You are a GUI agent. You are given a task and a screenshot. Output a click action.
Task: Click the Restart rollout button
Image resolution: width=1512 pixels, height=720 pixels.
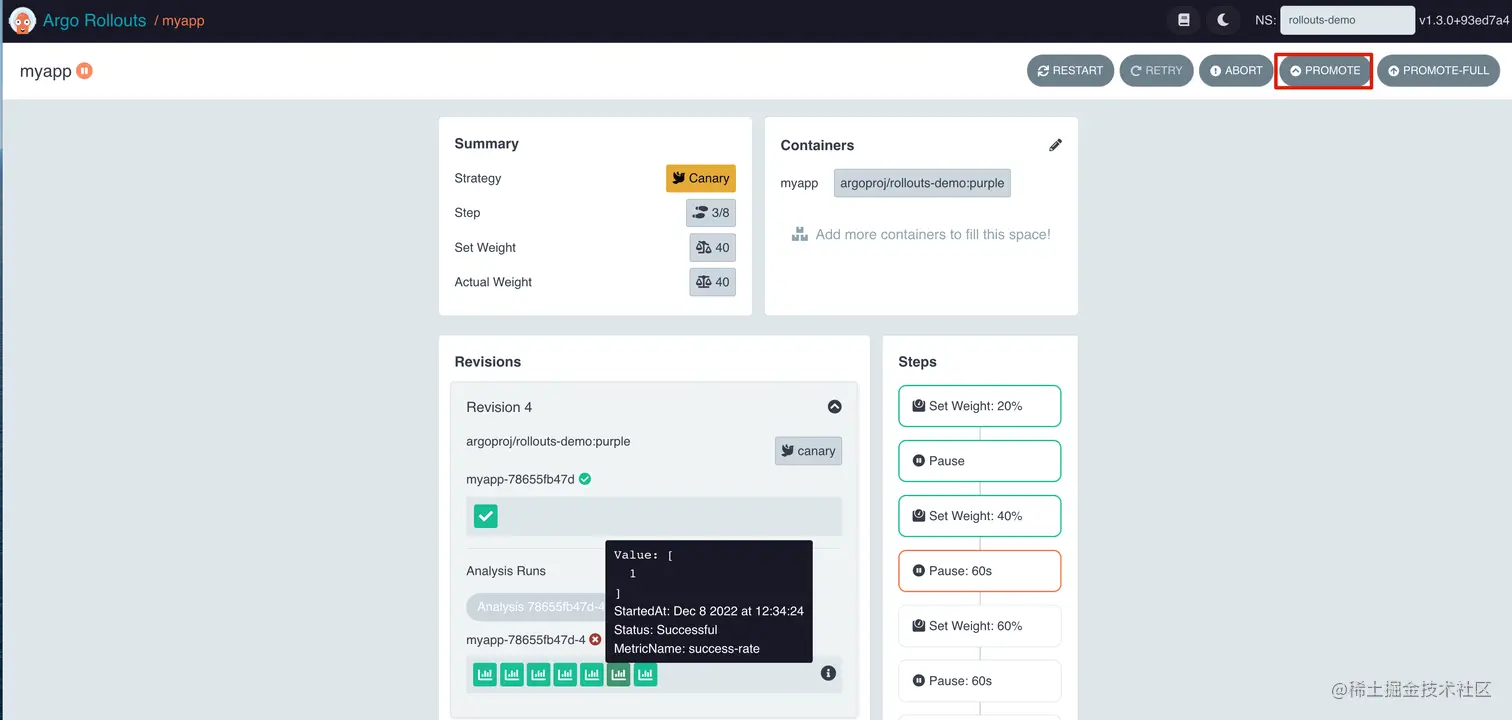1070,71
